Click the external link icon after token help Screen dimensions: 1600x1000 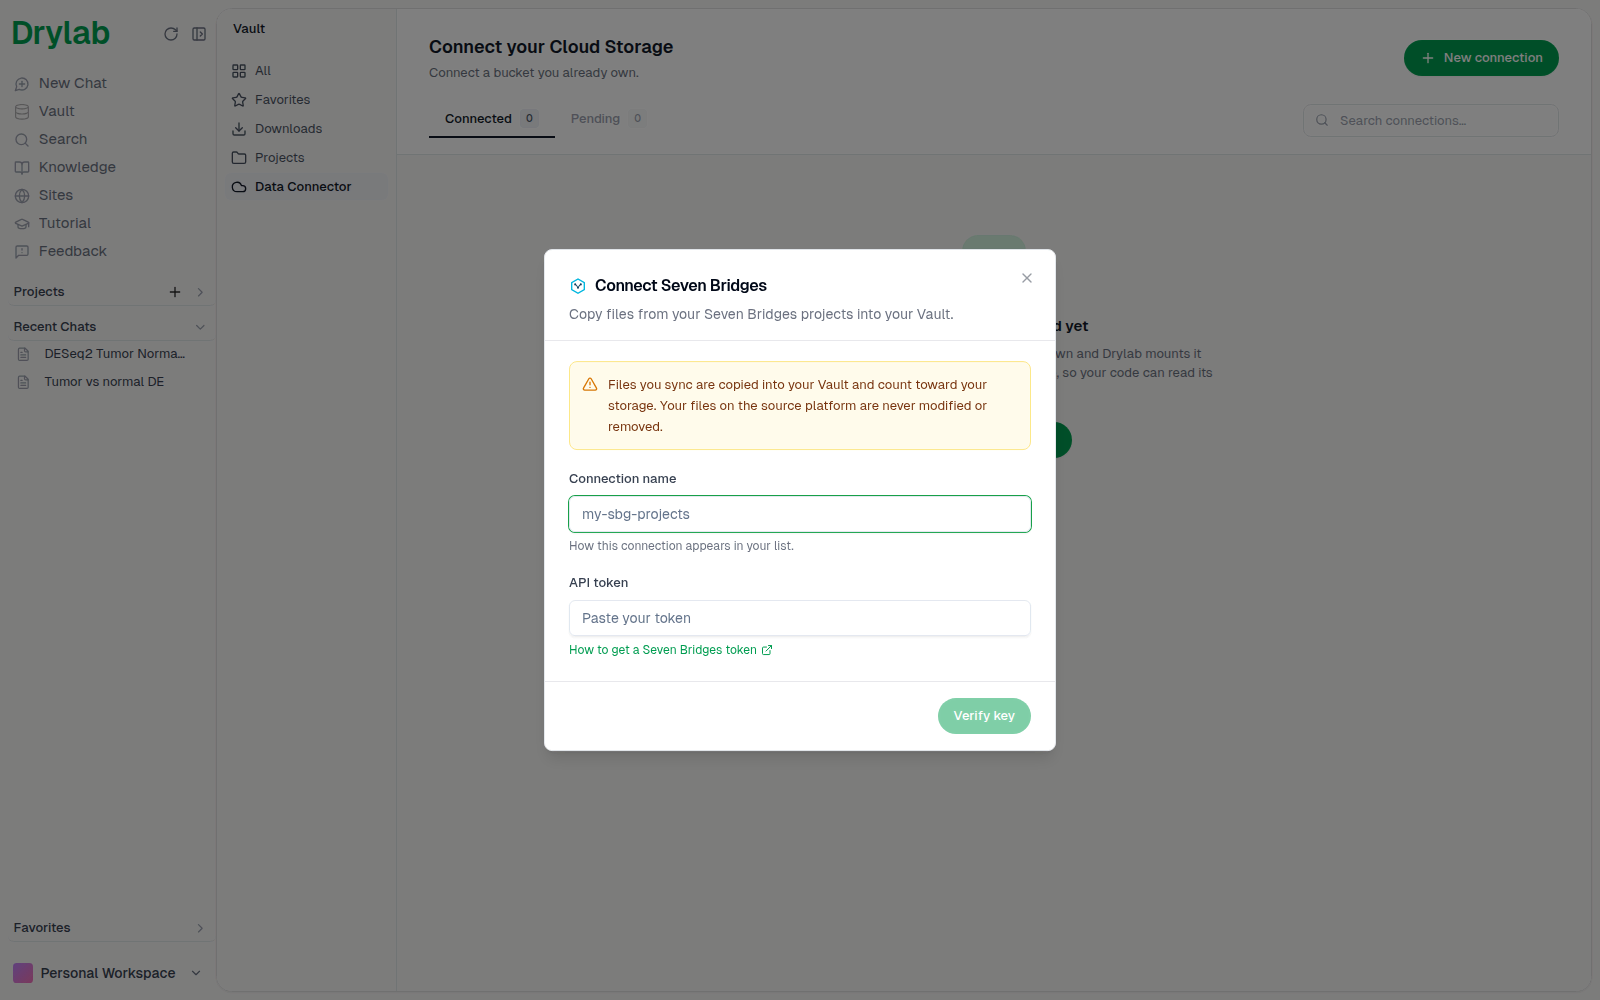point(767,650)
